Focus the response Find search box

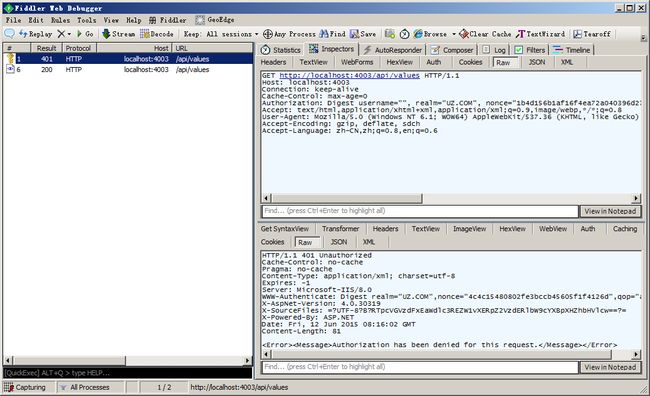[x=420, y=367]
